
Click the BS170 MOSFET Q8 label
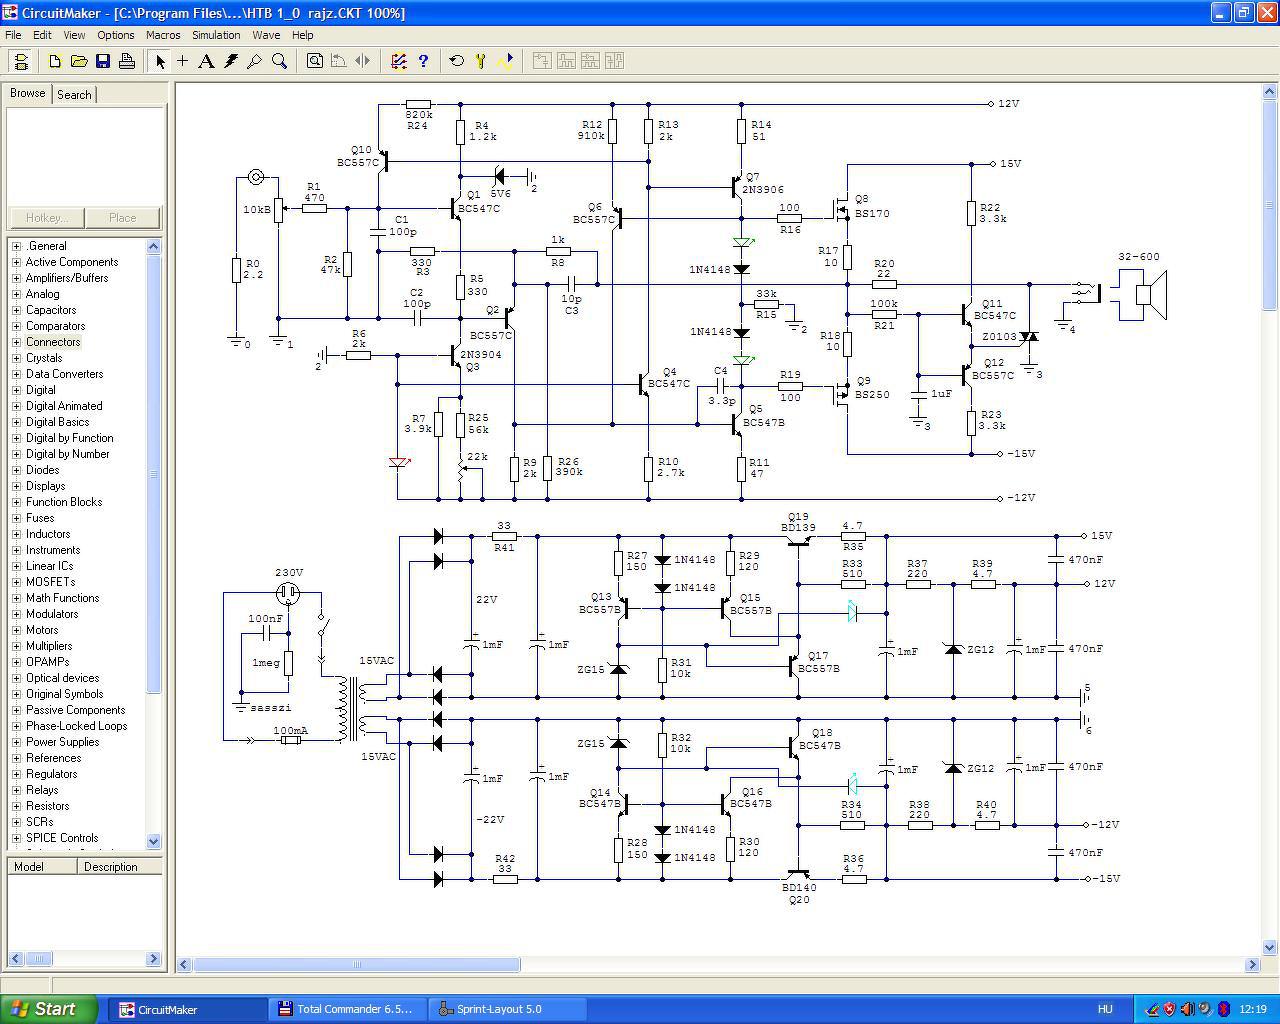pos(872,214)
